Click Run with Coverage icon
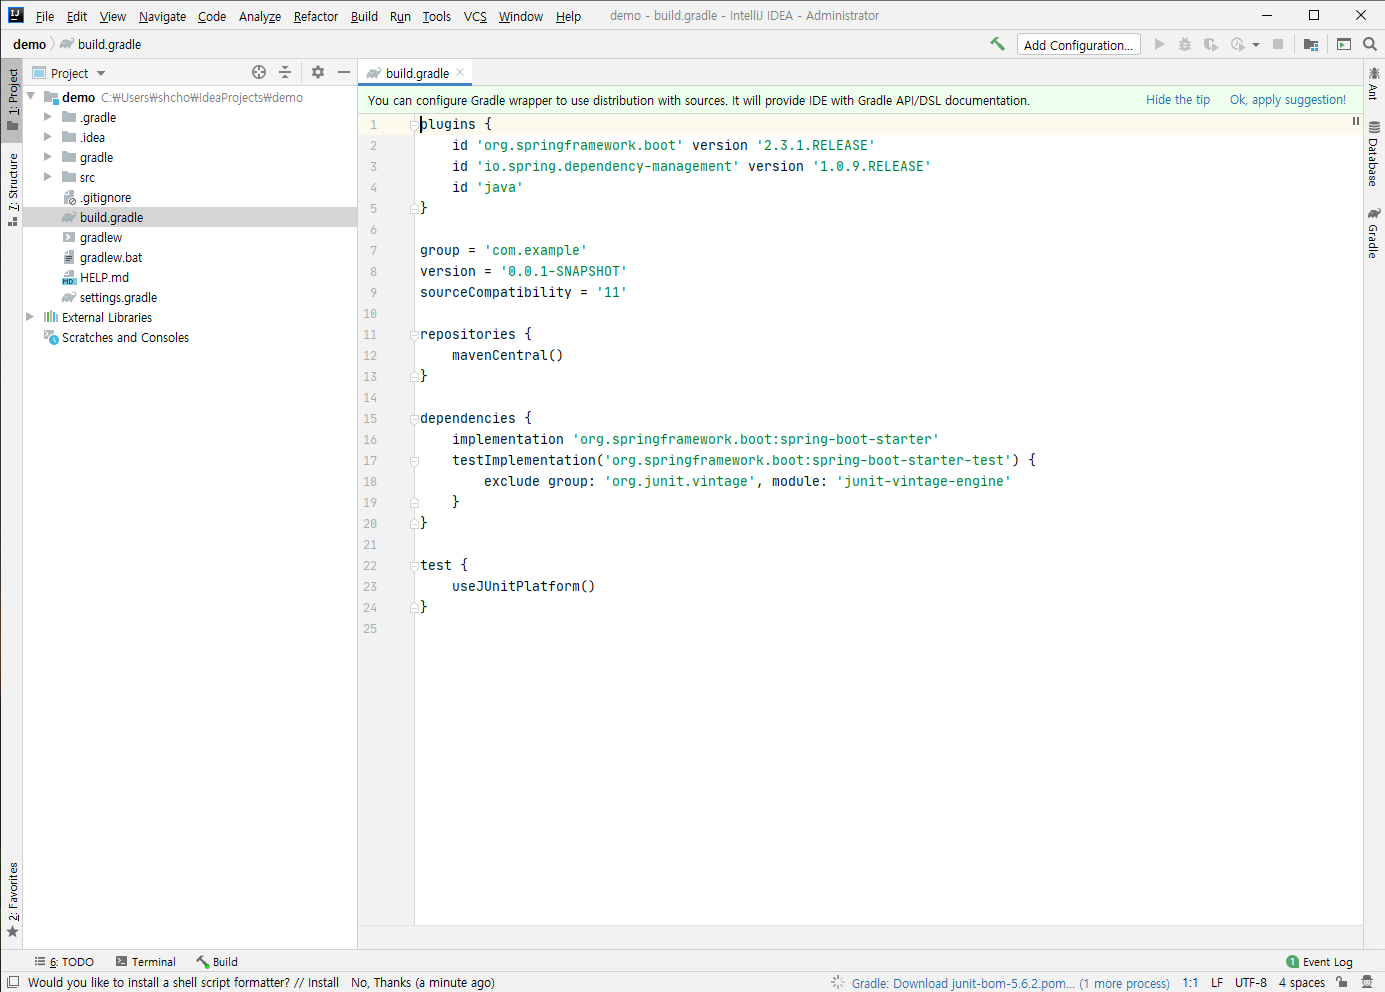 (1211, 44)
